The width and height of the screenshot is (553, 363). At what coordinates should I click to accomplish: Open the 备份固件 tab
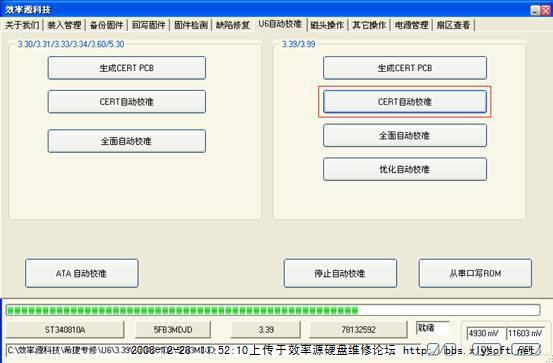click(106, 25)
